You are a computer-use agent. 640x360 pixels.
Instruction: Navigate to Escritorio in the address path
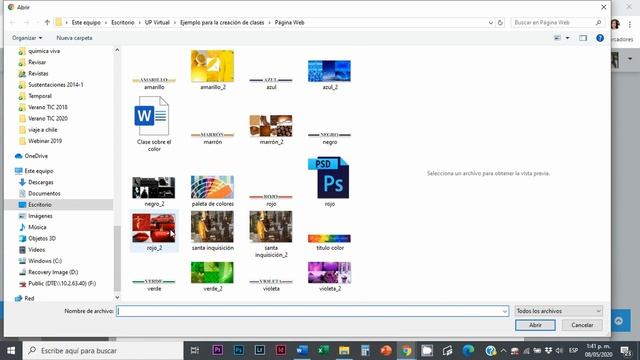122,22
